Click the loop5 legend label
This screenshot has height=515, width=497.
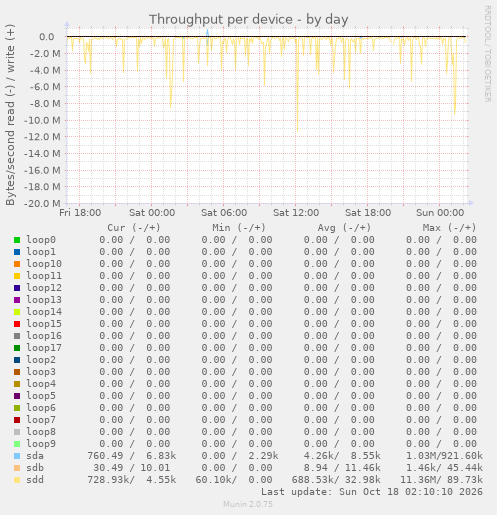click(x=41, y=396)
